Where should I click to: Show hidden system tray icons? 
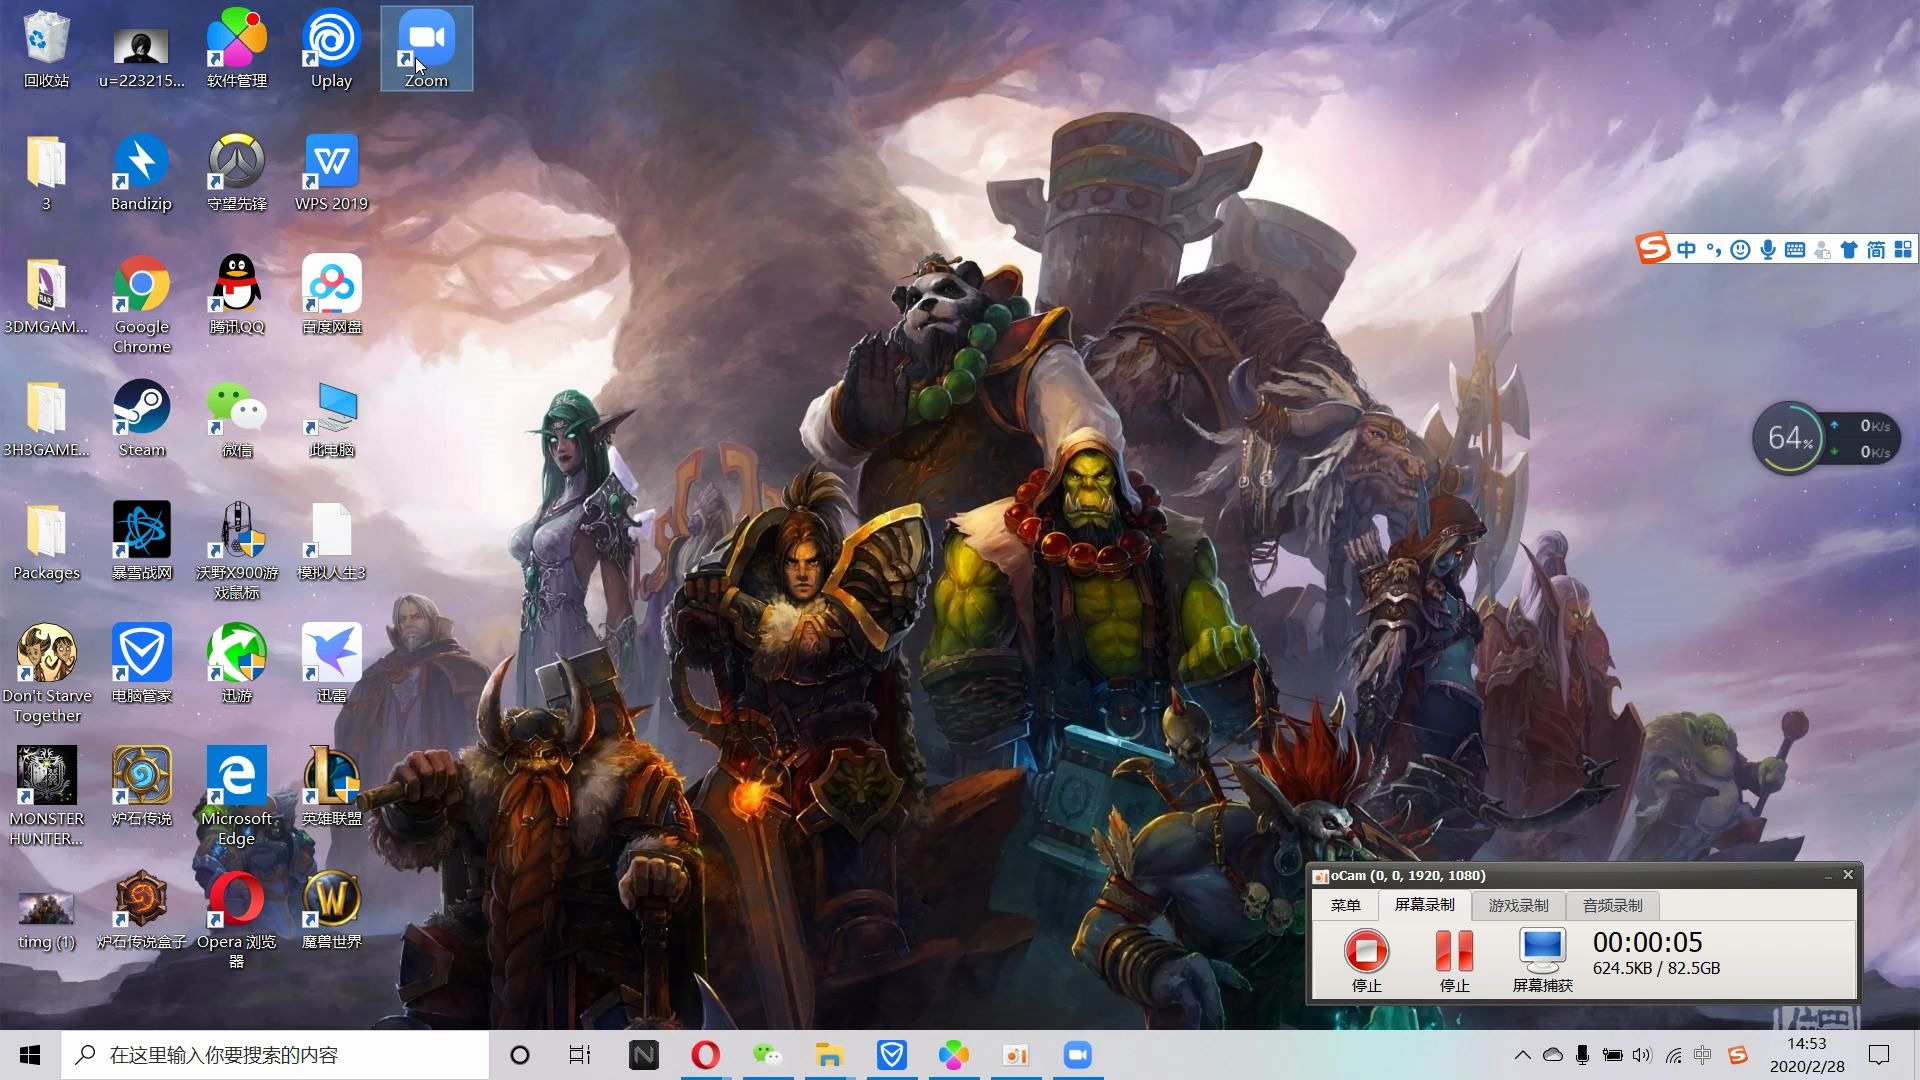pos(1522,1055)
